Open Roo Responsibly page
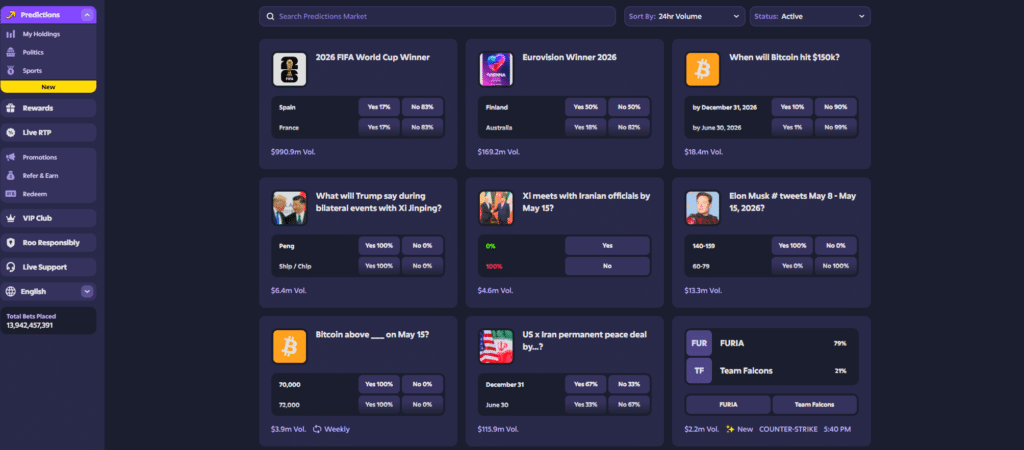This screenshot has height=450, width=1024. tap(48, 242)
